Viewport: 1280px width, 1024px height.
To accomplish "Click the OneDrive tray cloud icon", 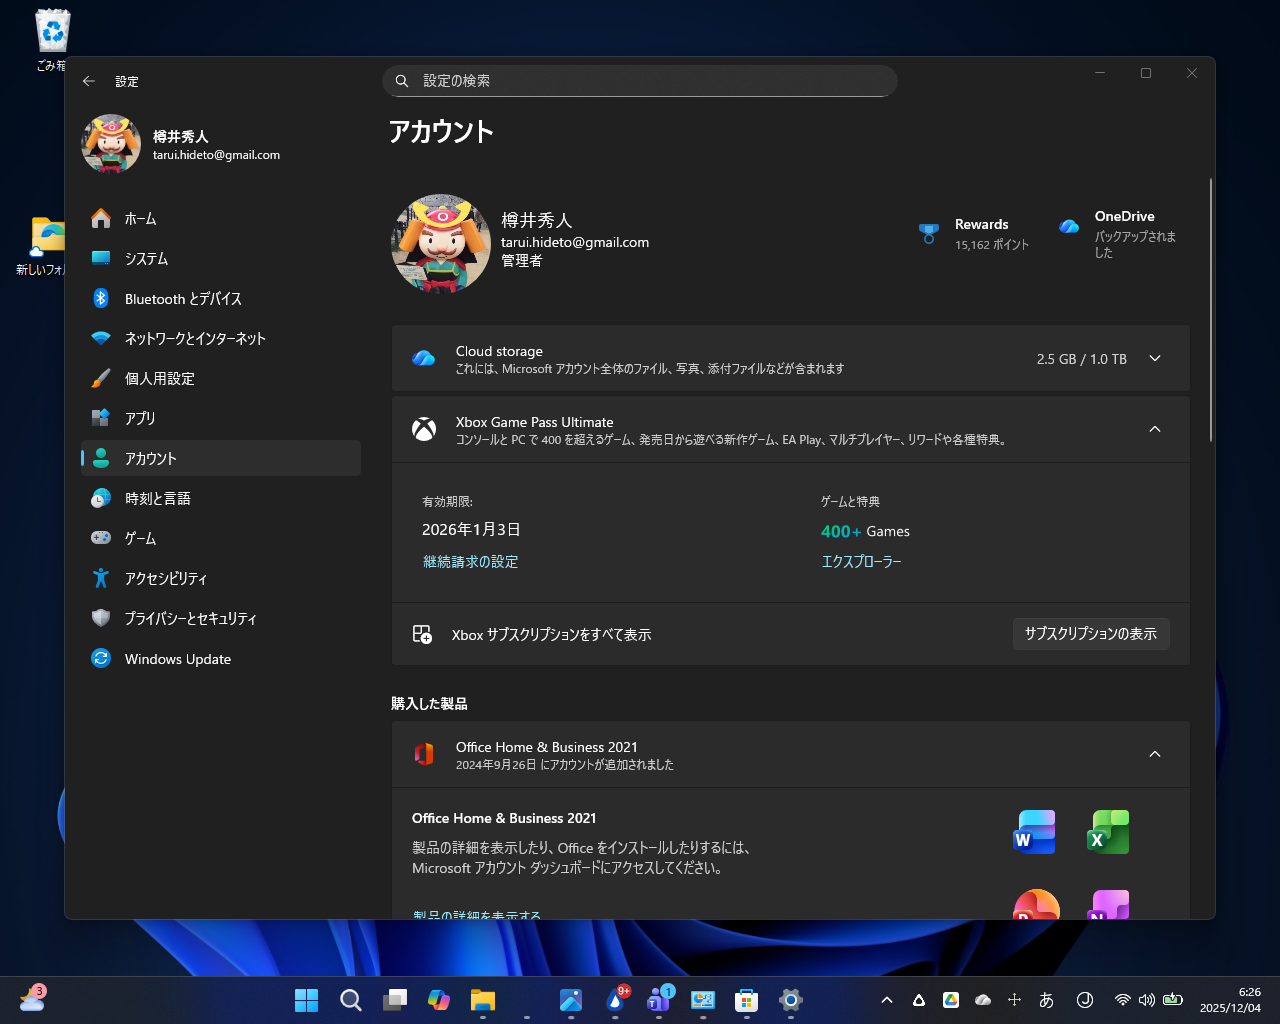I will [983, 1000].
